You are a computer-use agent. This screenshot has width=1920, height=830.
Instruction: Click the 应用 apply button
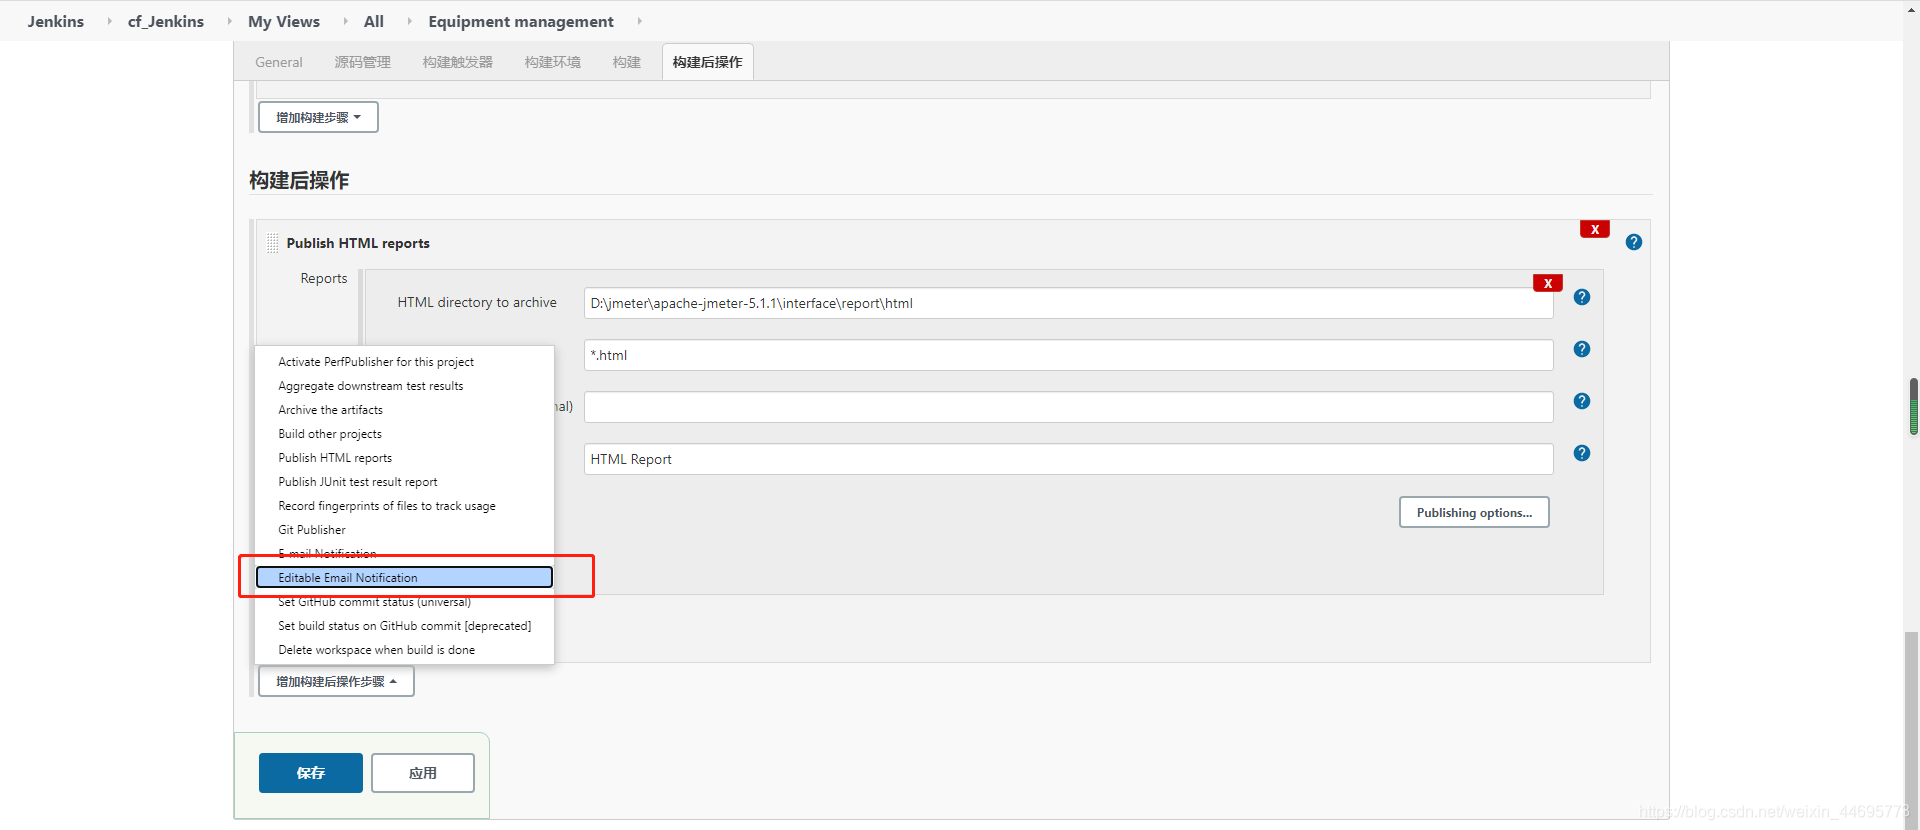(x=422, y=773)
